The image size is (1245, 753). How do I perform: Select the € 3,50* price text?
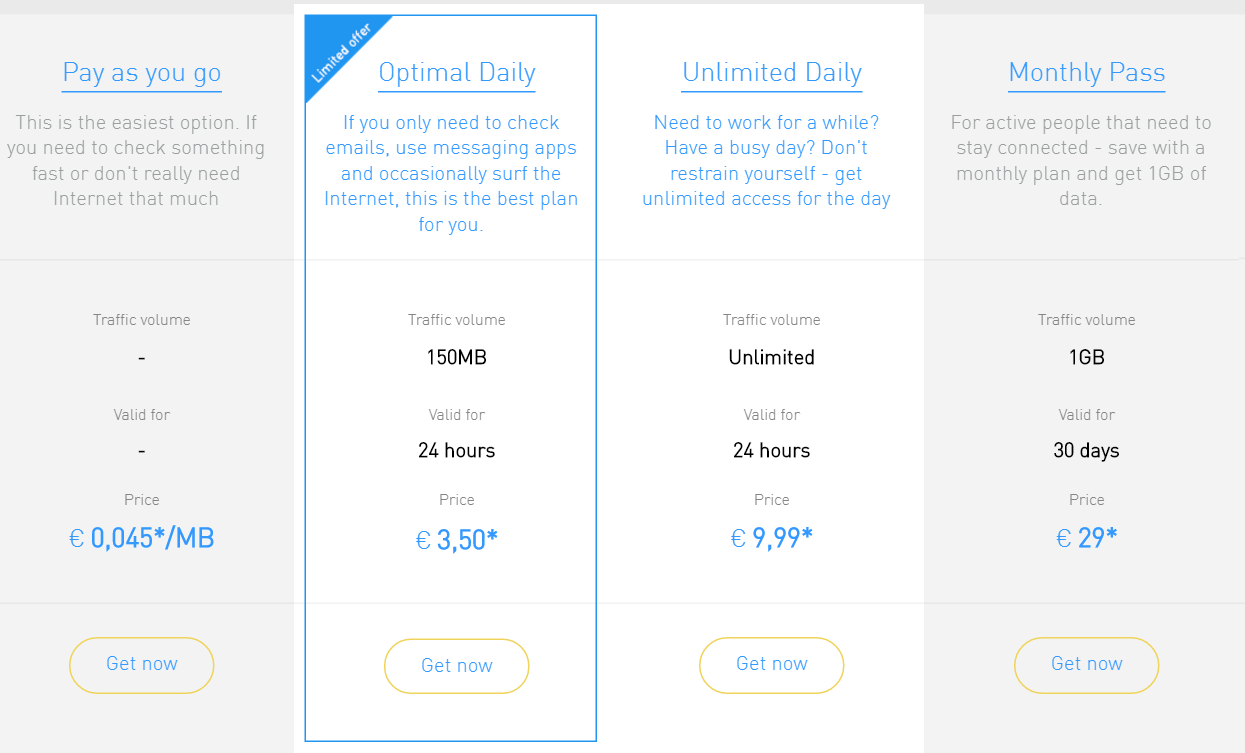tap(457, 540)
